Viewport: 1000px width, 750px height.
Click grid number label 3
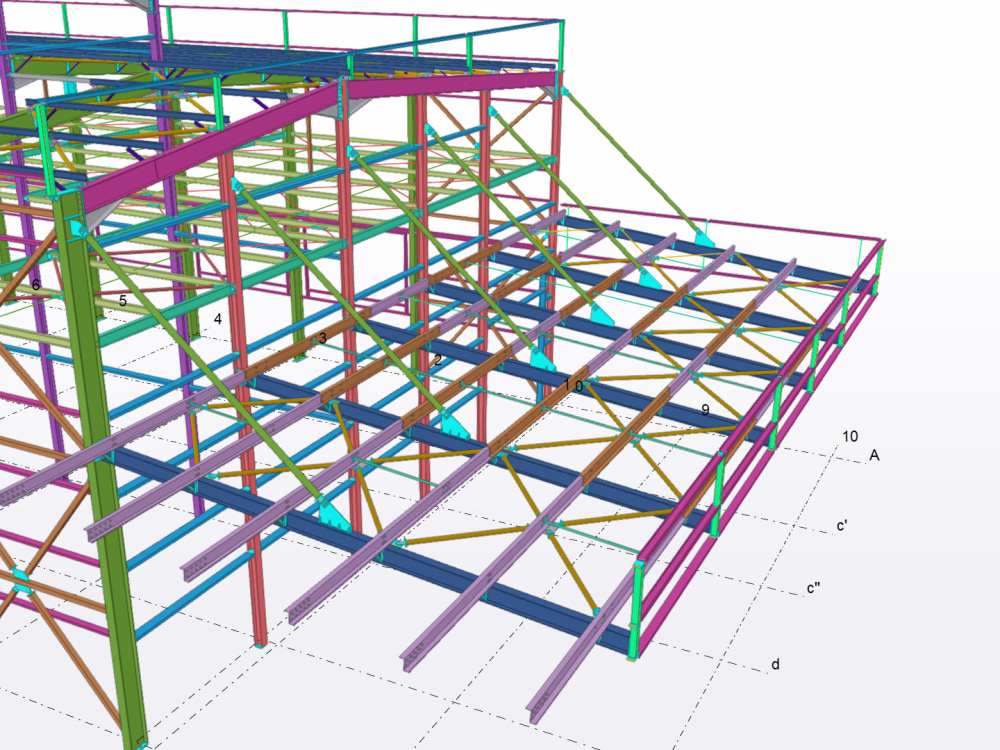(322, 337)
